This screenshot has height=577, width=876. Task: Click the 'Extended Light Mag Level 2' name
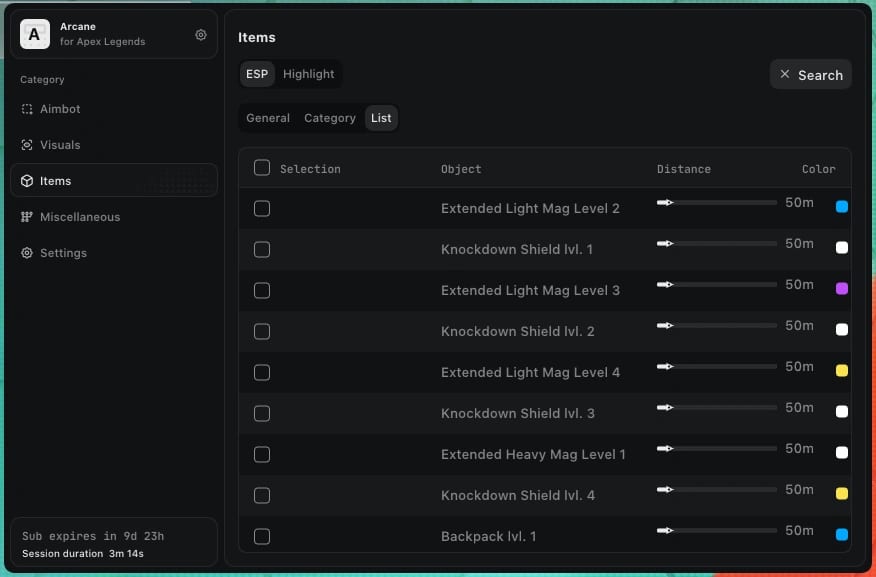pos(530,208)
